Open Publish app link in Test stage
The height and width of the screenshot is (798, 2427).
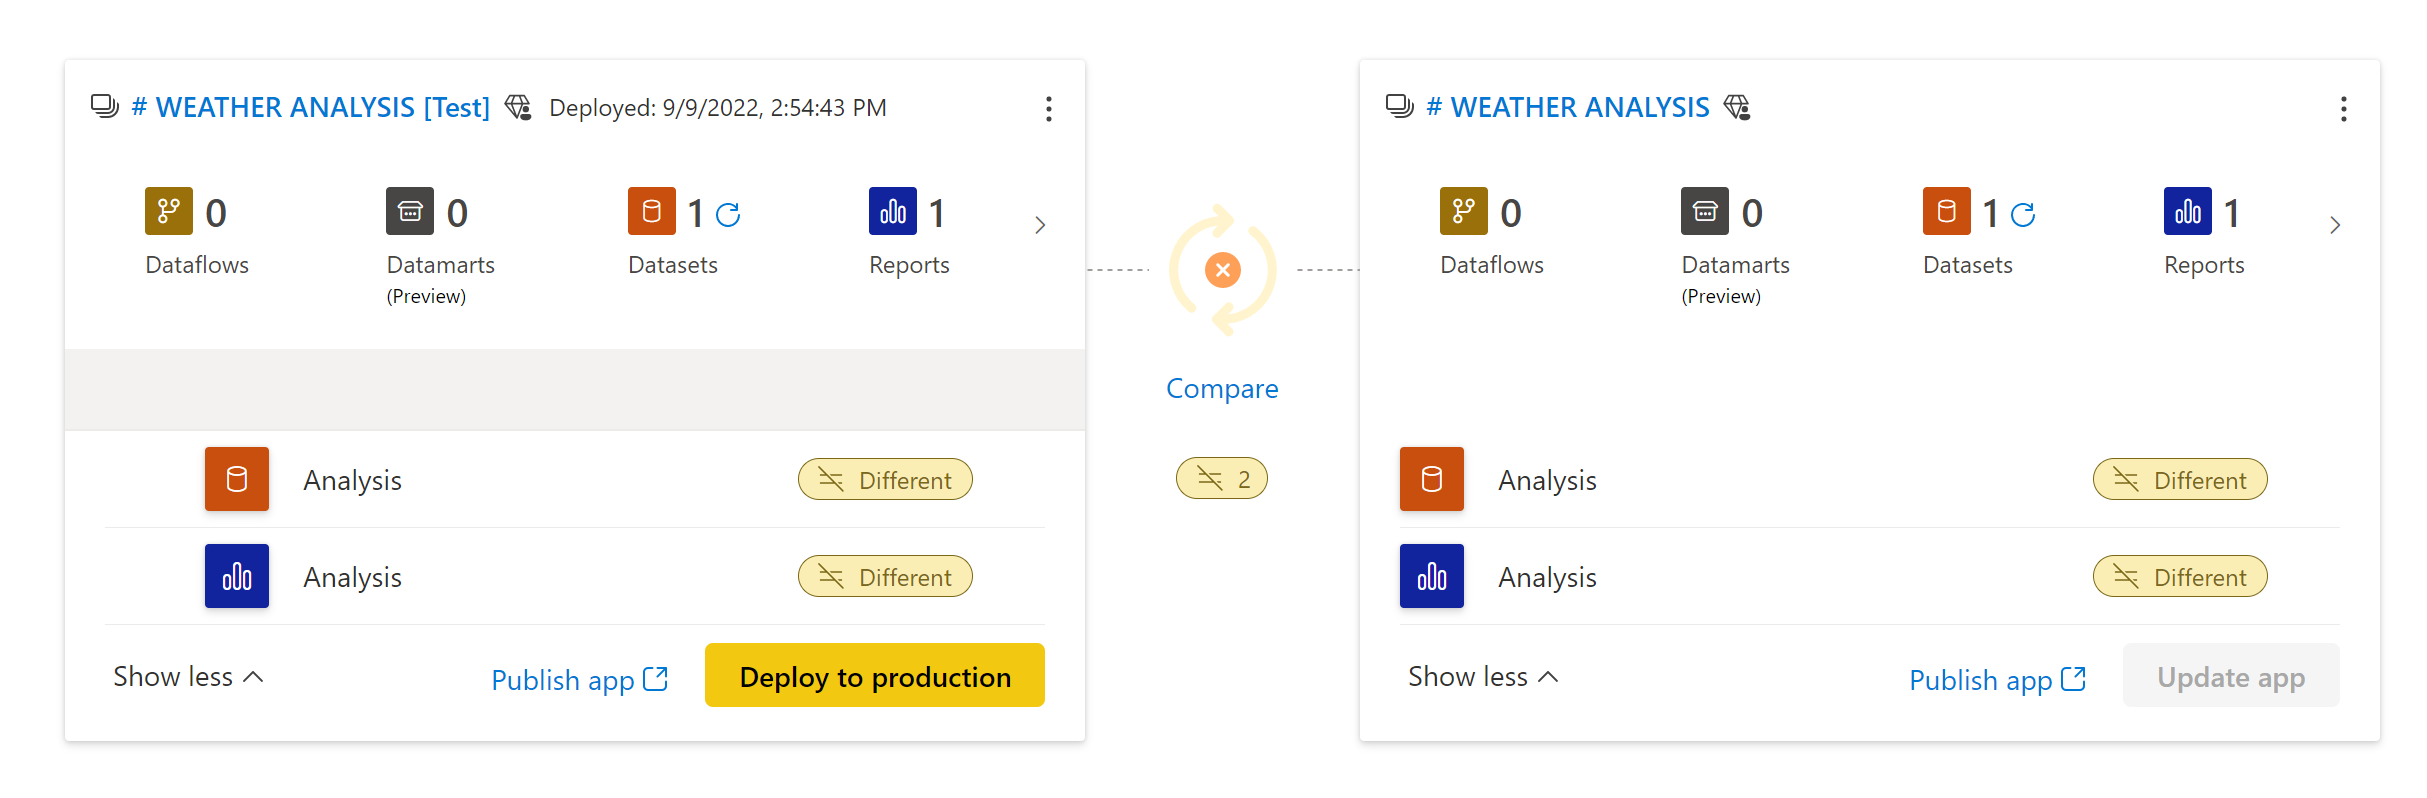tap(579, 680)
